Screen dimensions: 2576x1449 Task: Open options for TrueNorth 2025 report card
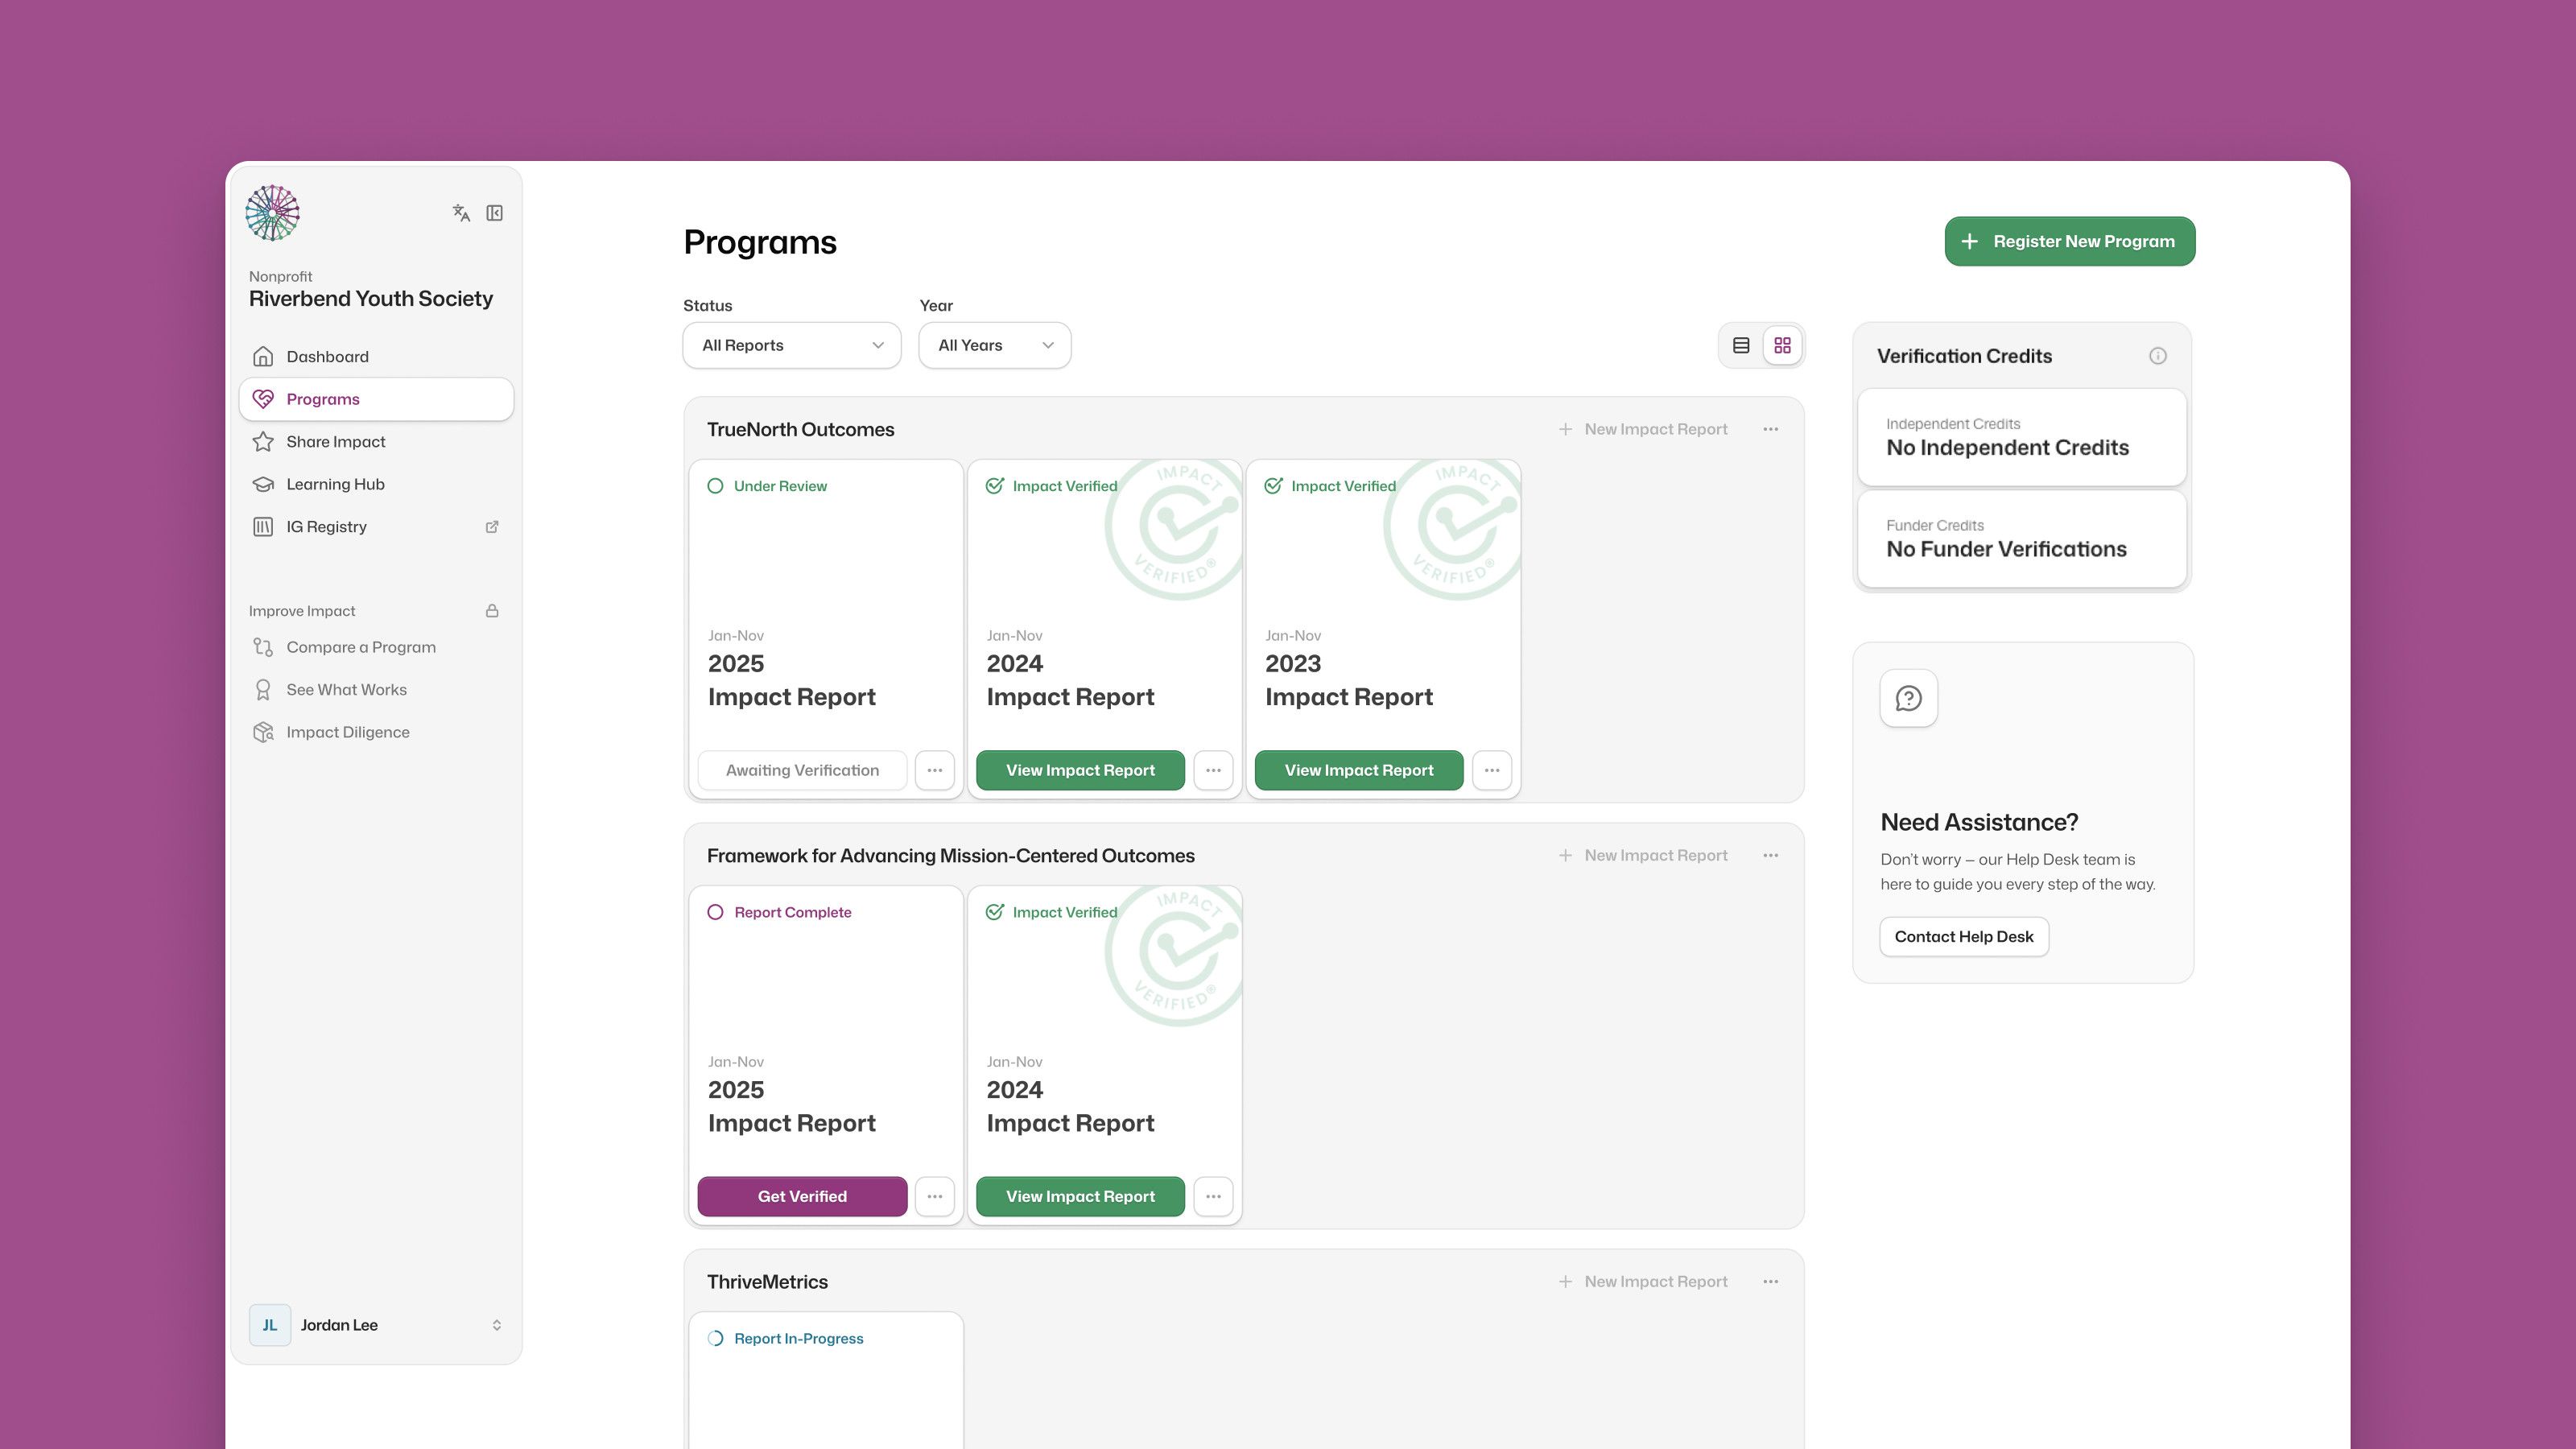(935, 770)
